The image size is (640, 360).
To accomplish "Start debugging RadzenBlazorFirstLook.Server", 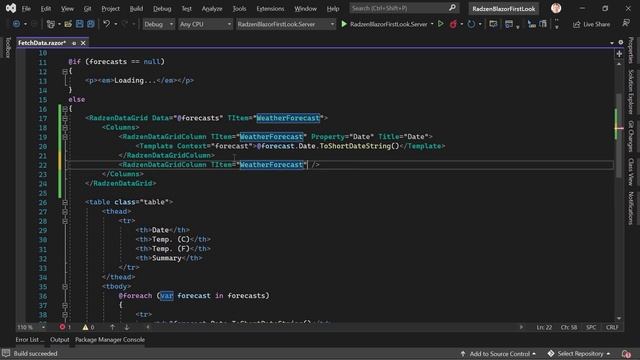I will (384, 24).
